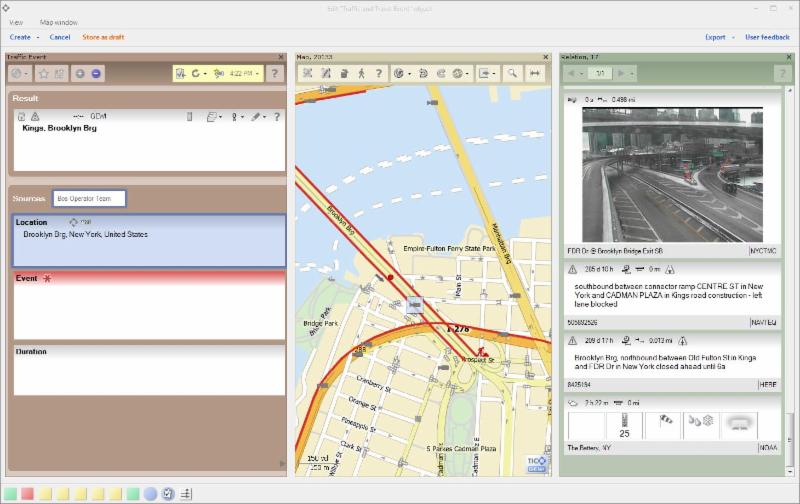Expand the Create dropdown arrow
This screenshot has height=504, width=800.
(38, 37)
